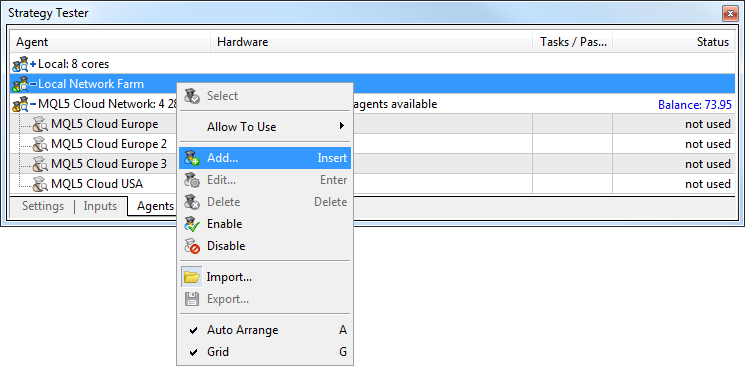Collapse the MQL5 Cloud Network node
This screenshot has height=366, width=745.
coord(33,104)
